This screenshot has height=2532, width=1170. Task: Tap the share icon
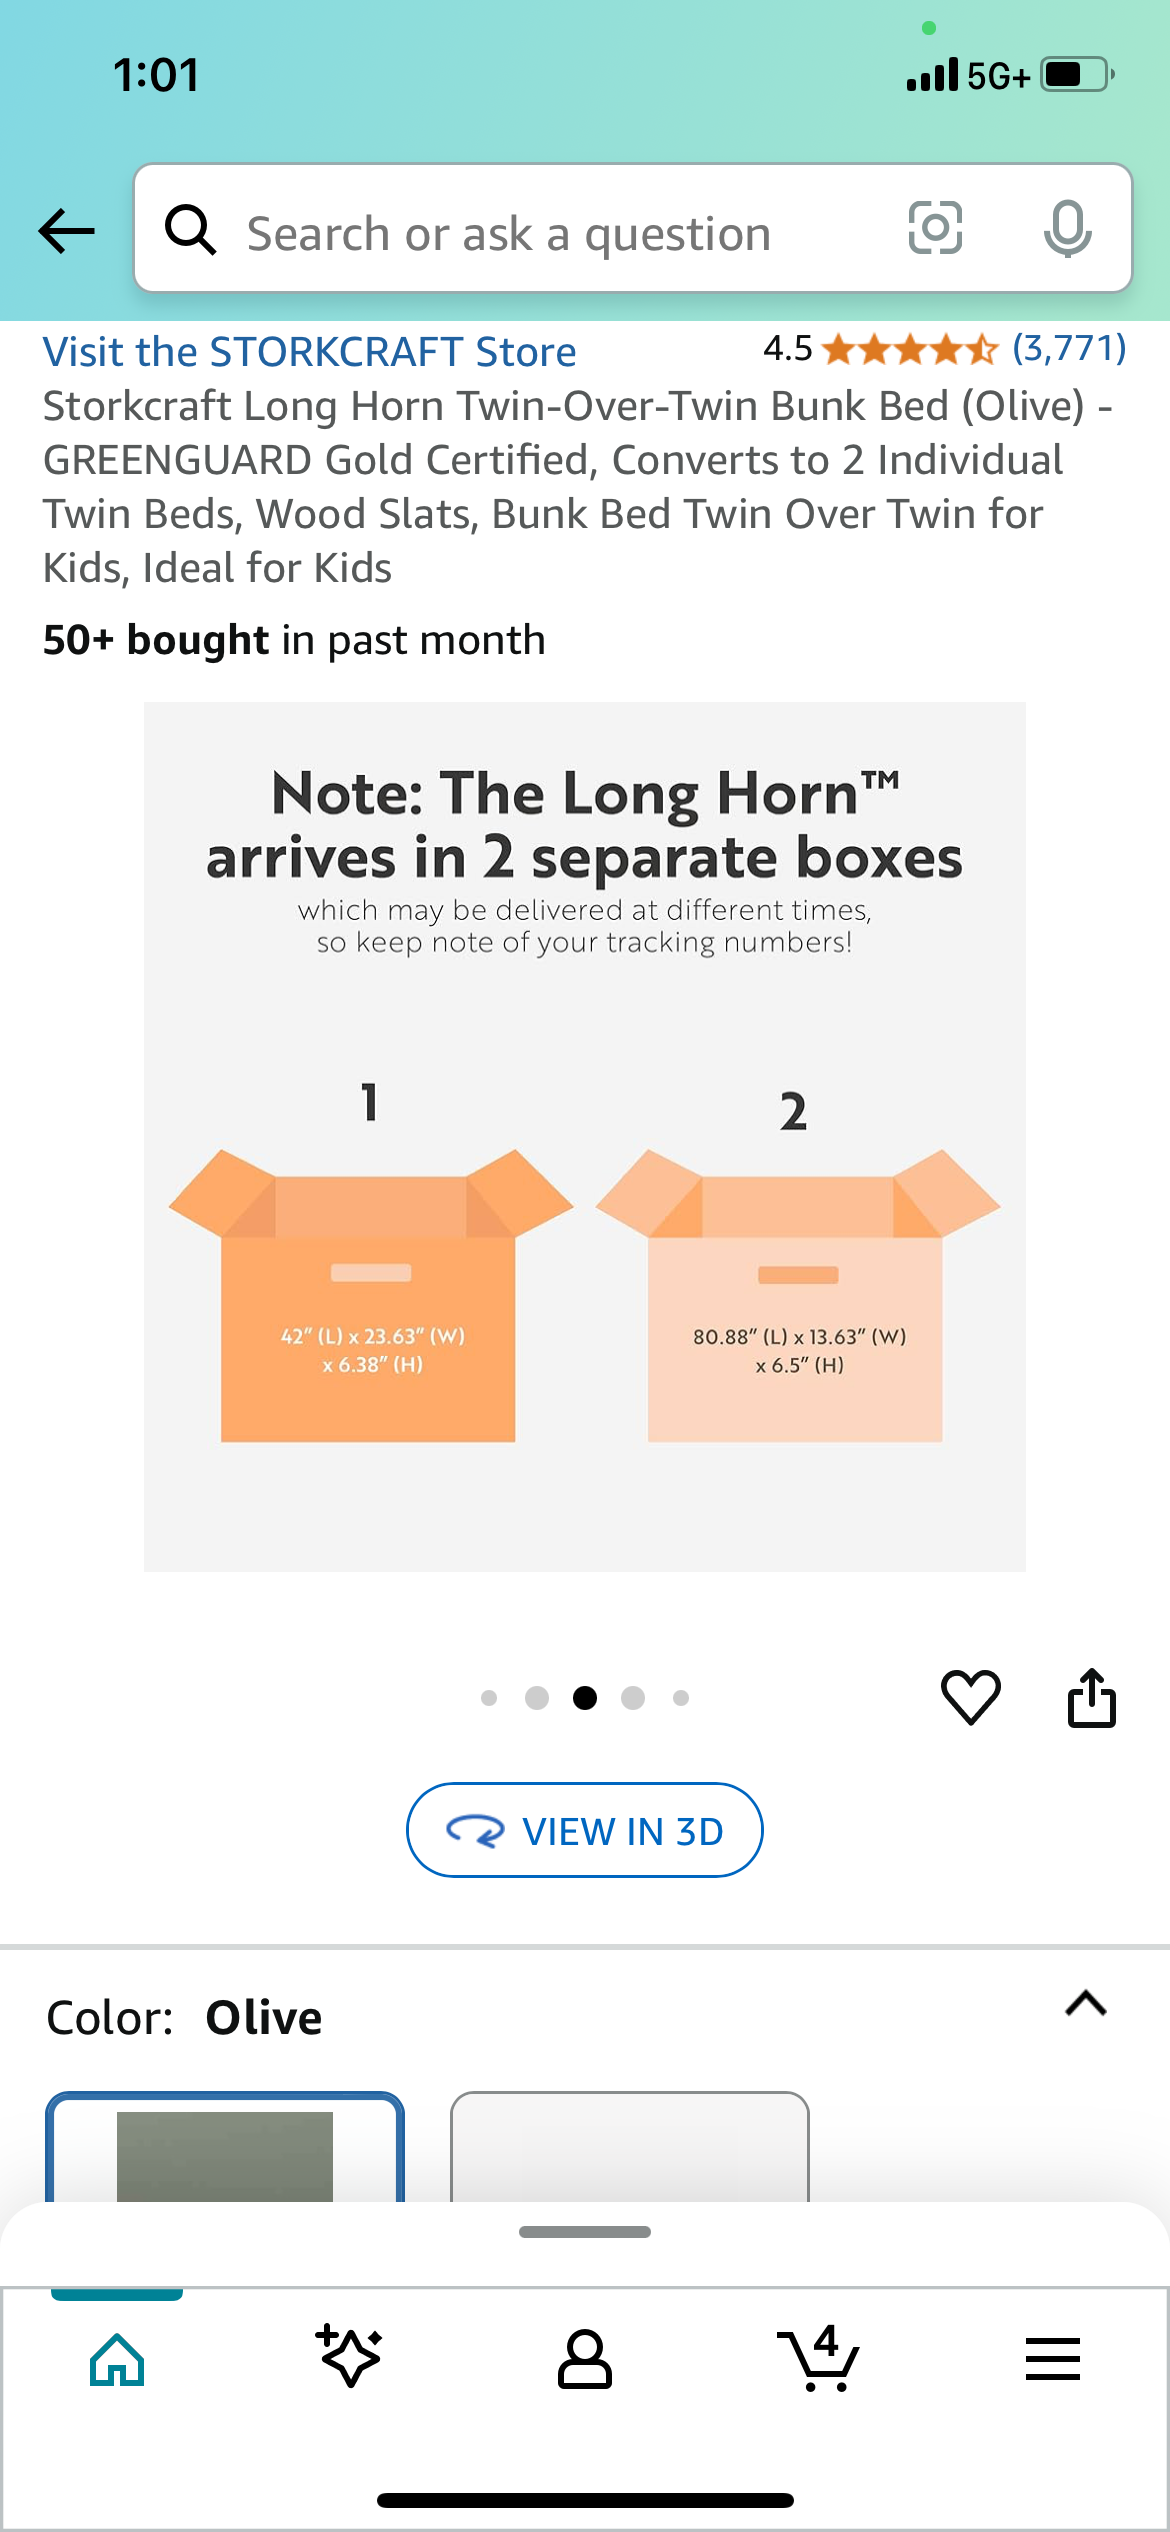tap(1091, 1697)
